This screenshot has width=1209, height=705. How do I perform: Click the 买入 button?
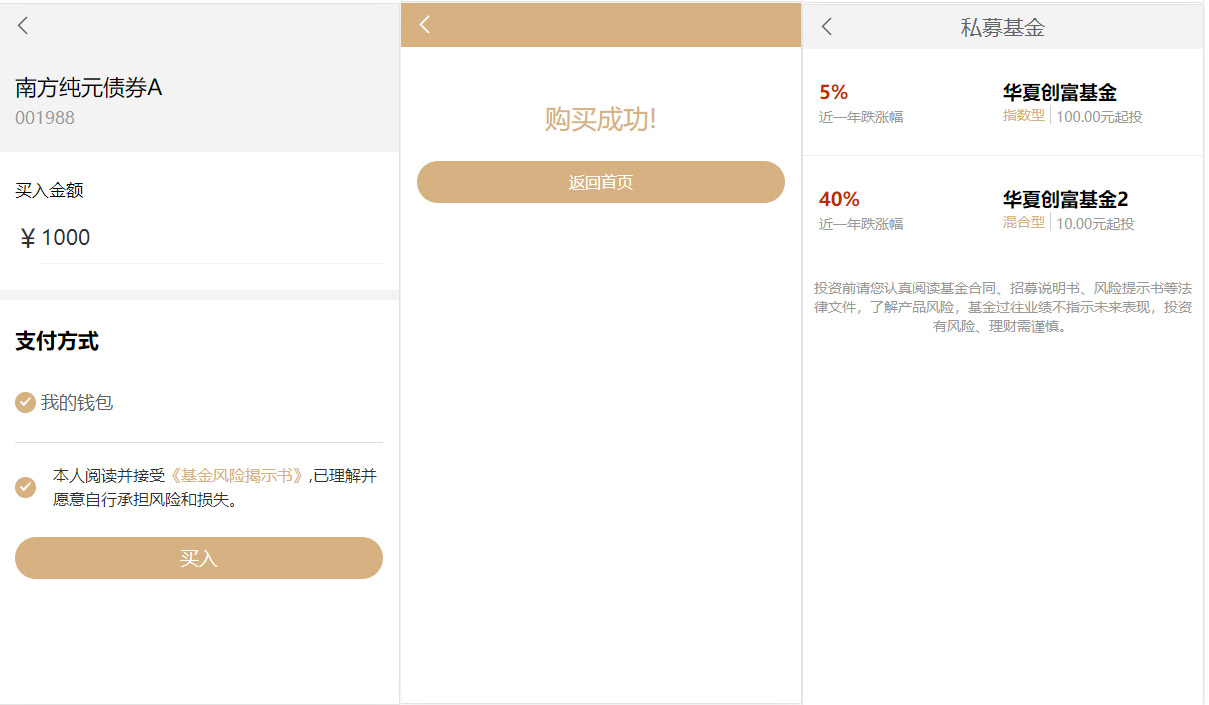pos(199,558)
